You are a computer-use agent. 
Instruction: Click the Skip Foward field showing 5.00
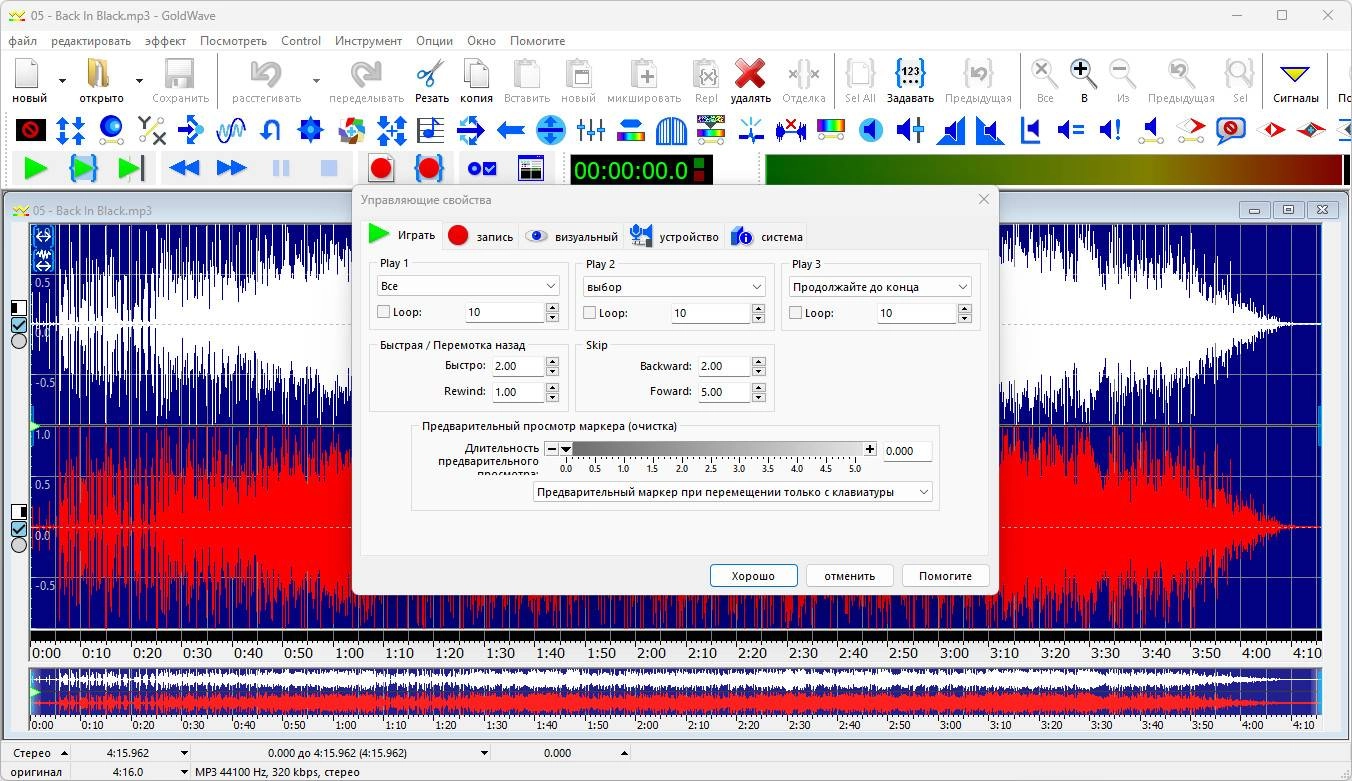coord(723,392)
